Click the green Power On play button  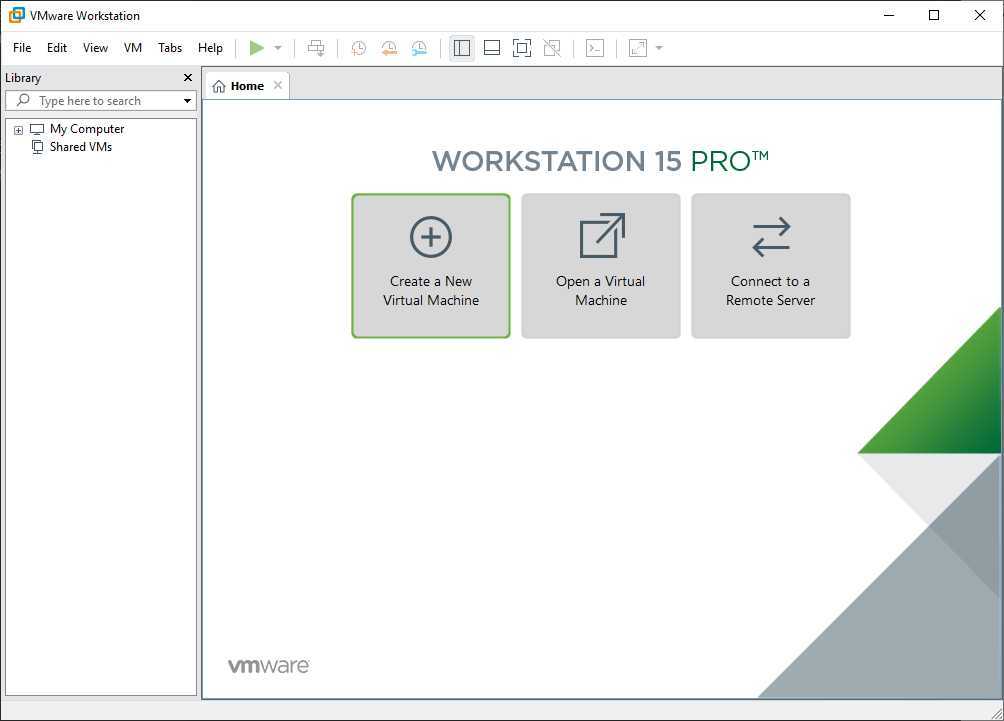tap(257, 48)
